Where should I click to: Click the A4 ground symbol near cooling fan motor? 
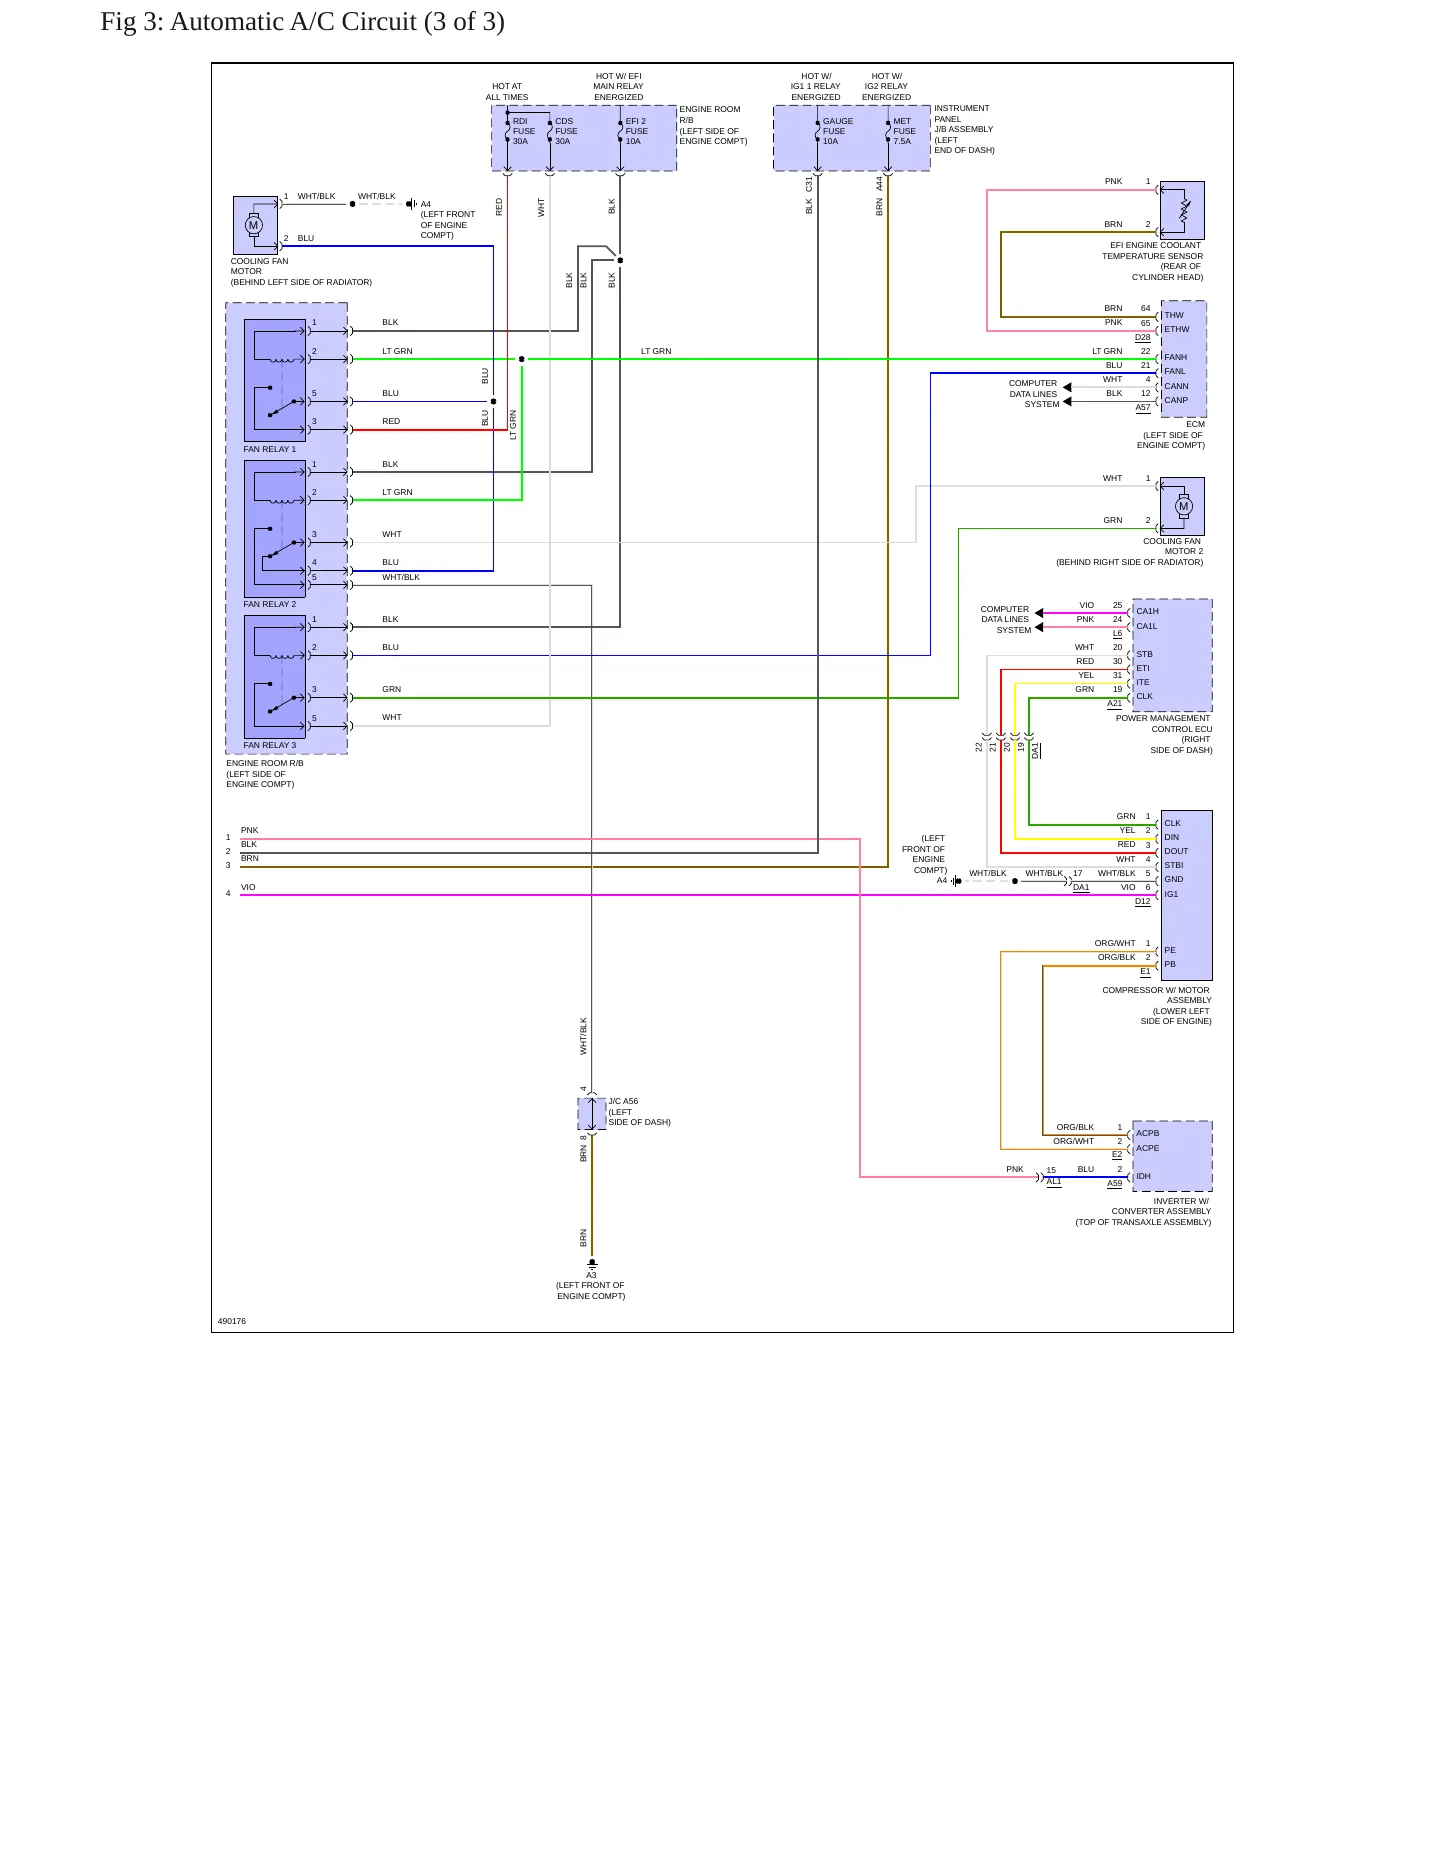(411, 204)
